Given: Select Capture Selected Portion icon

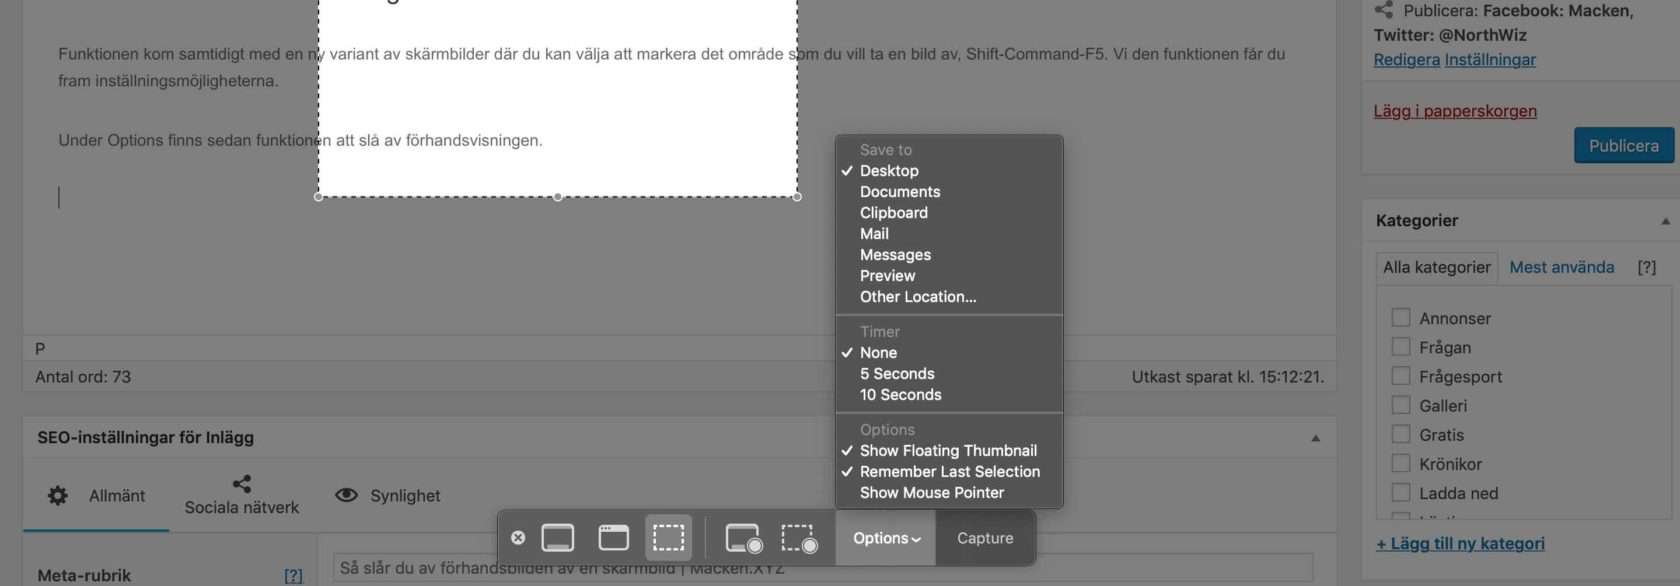Looking at the screenshot, I should click(668, 538).
